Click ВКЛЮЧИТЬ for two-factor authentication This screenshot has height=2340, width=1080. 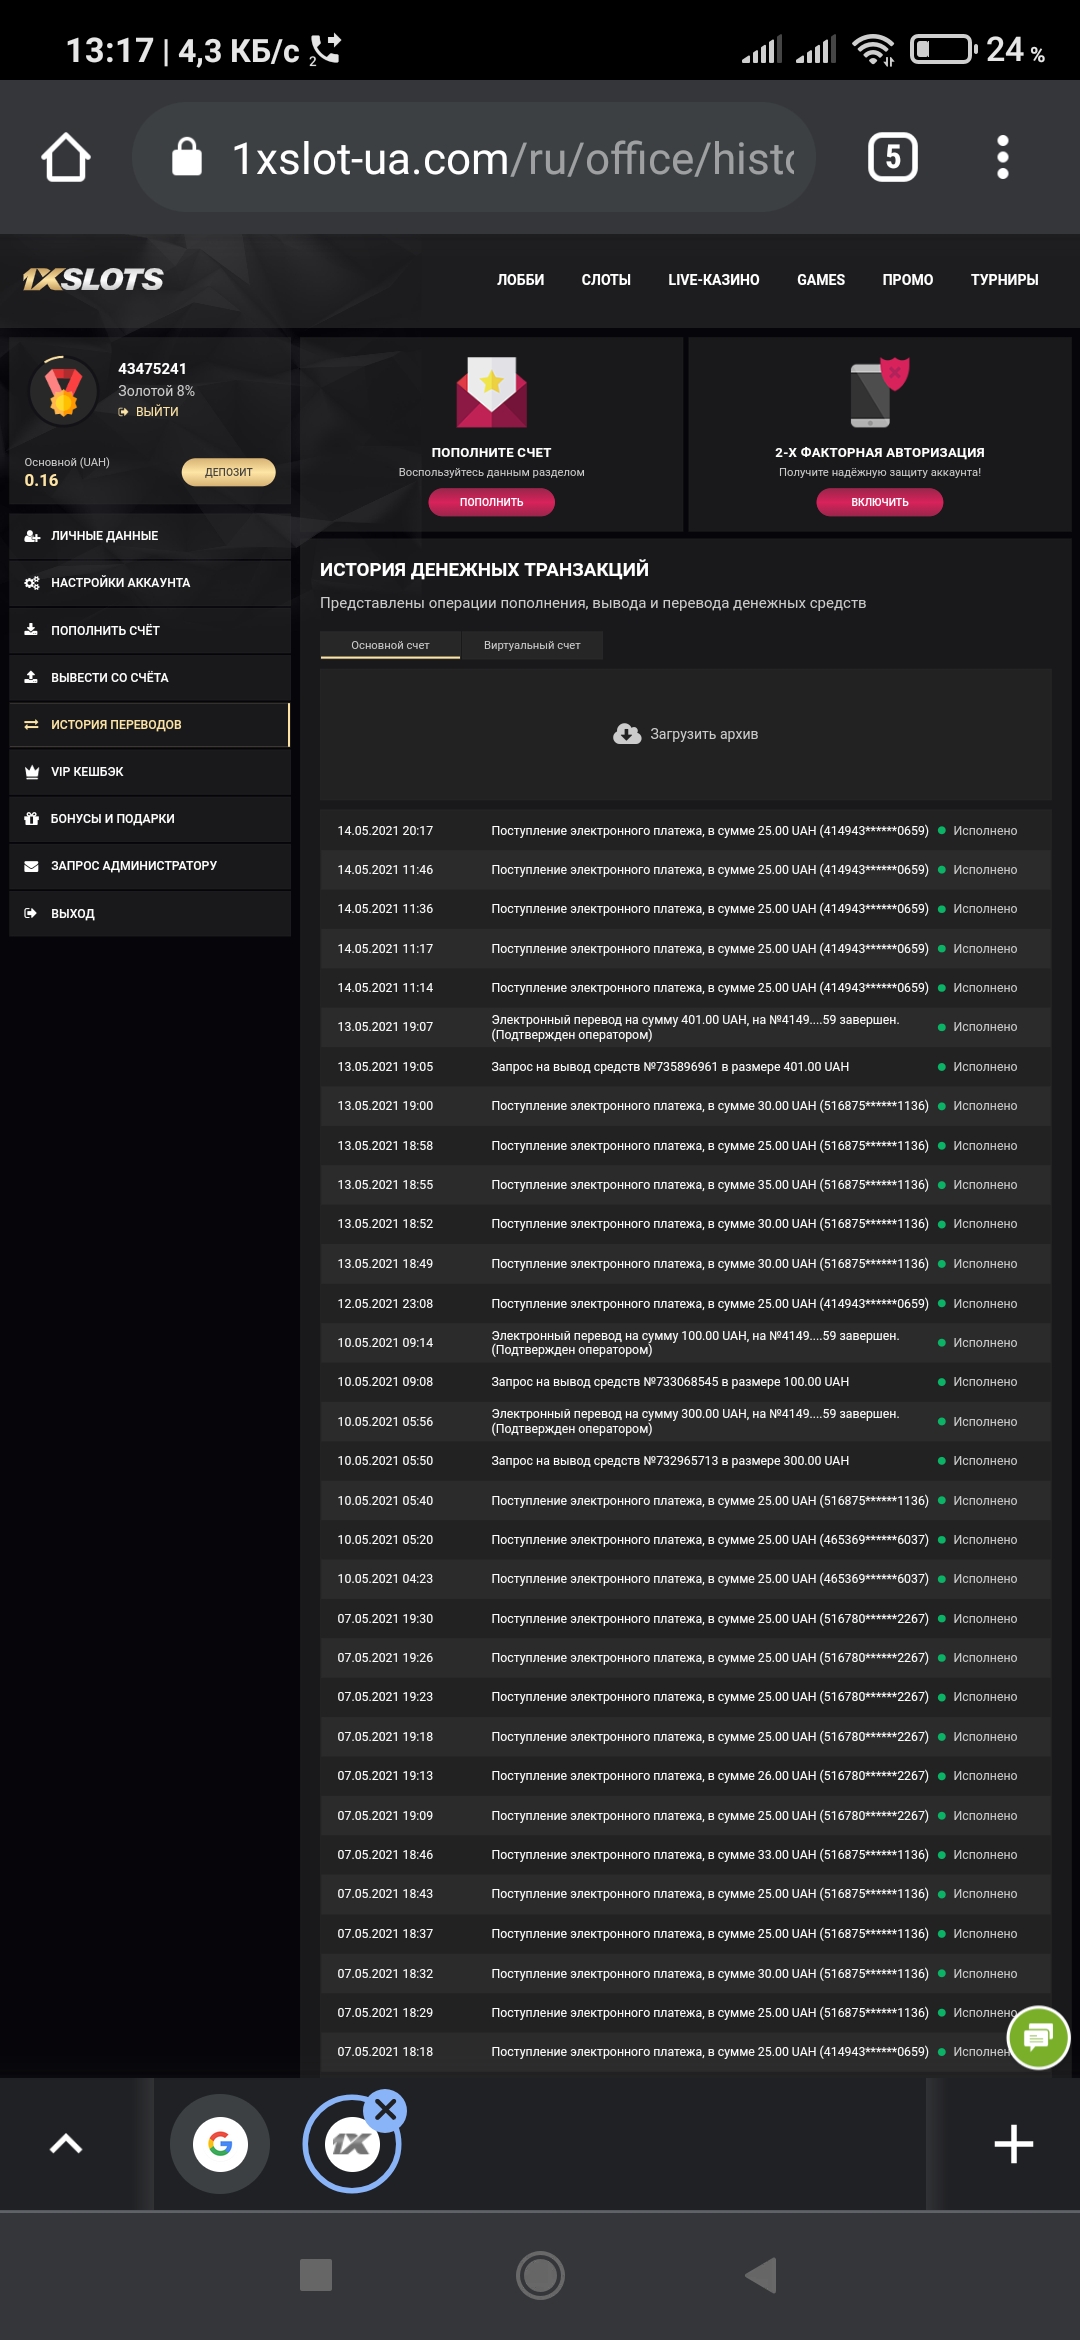880,502
